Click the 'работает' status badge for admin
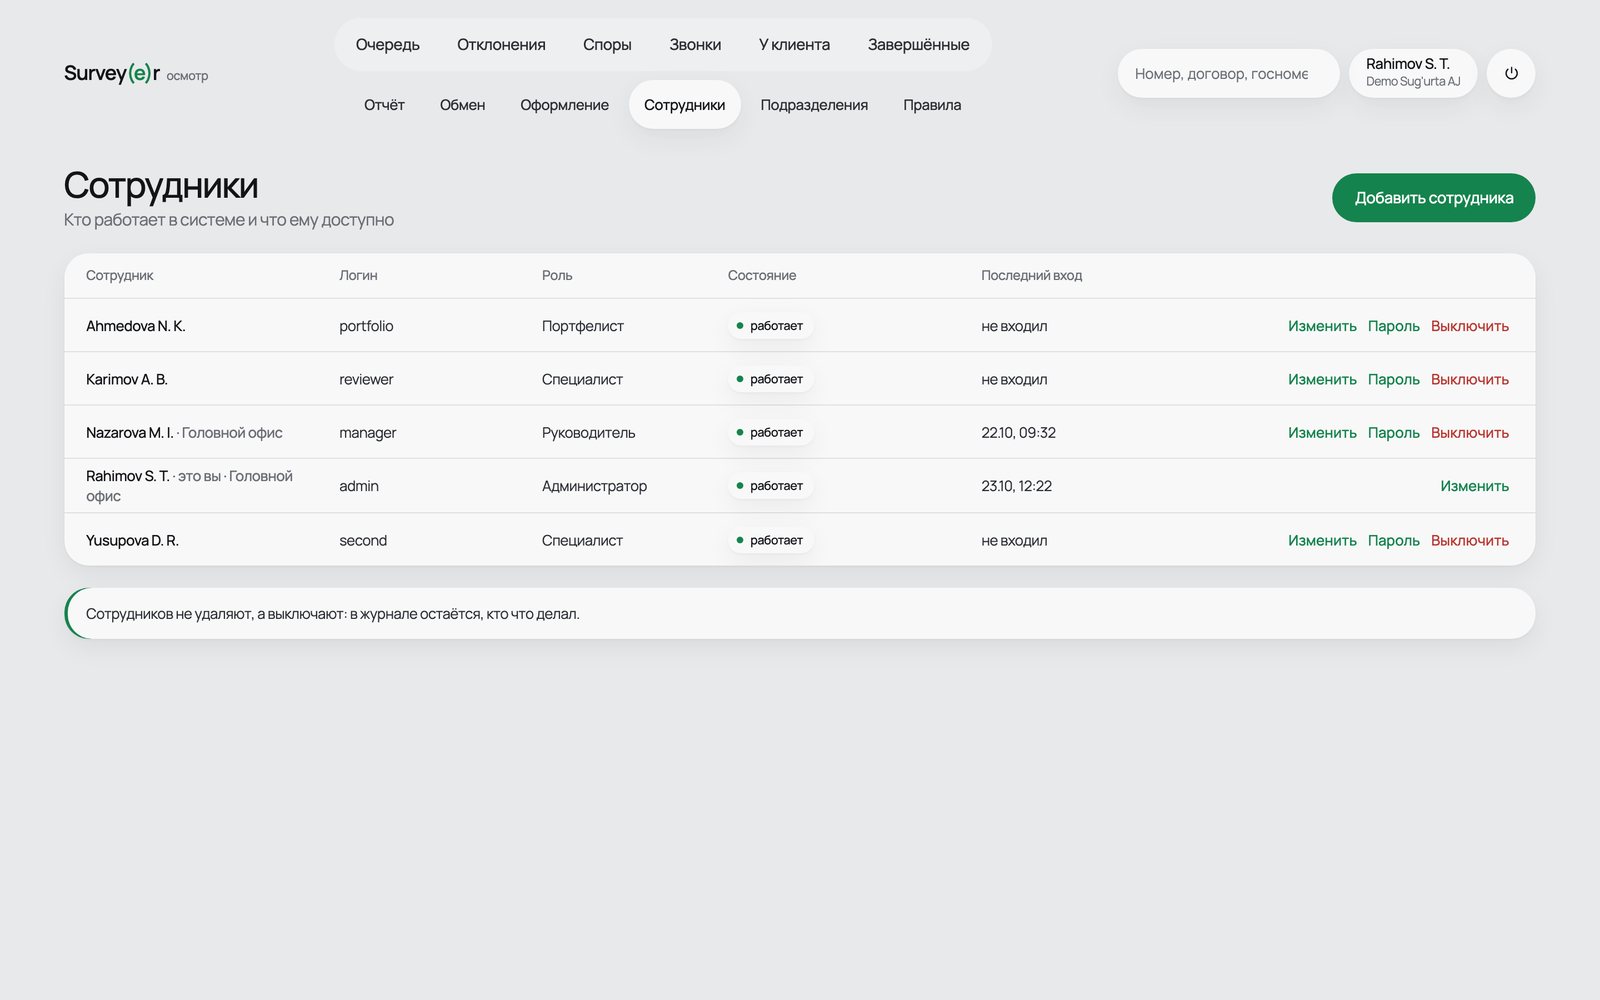Screen dimensions: 1600x1000 click(x=770, y=486)
